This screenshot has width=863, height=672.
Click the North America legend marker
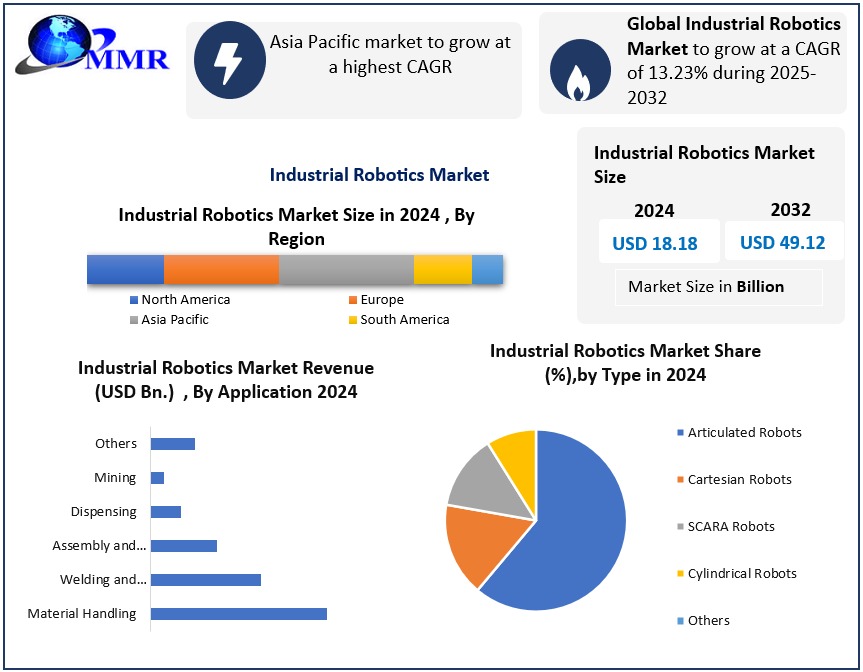[x=134, y=300]
